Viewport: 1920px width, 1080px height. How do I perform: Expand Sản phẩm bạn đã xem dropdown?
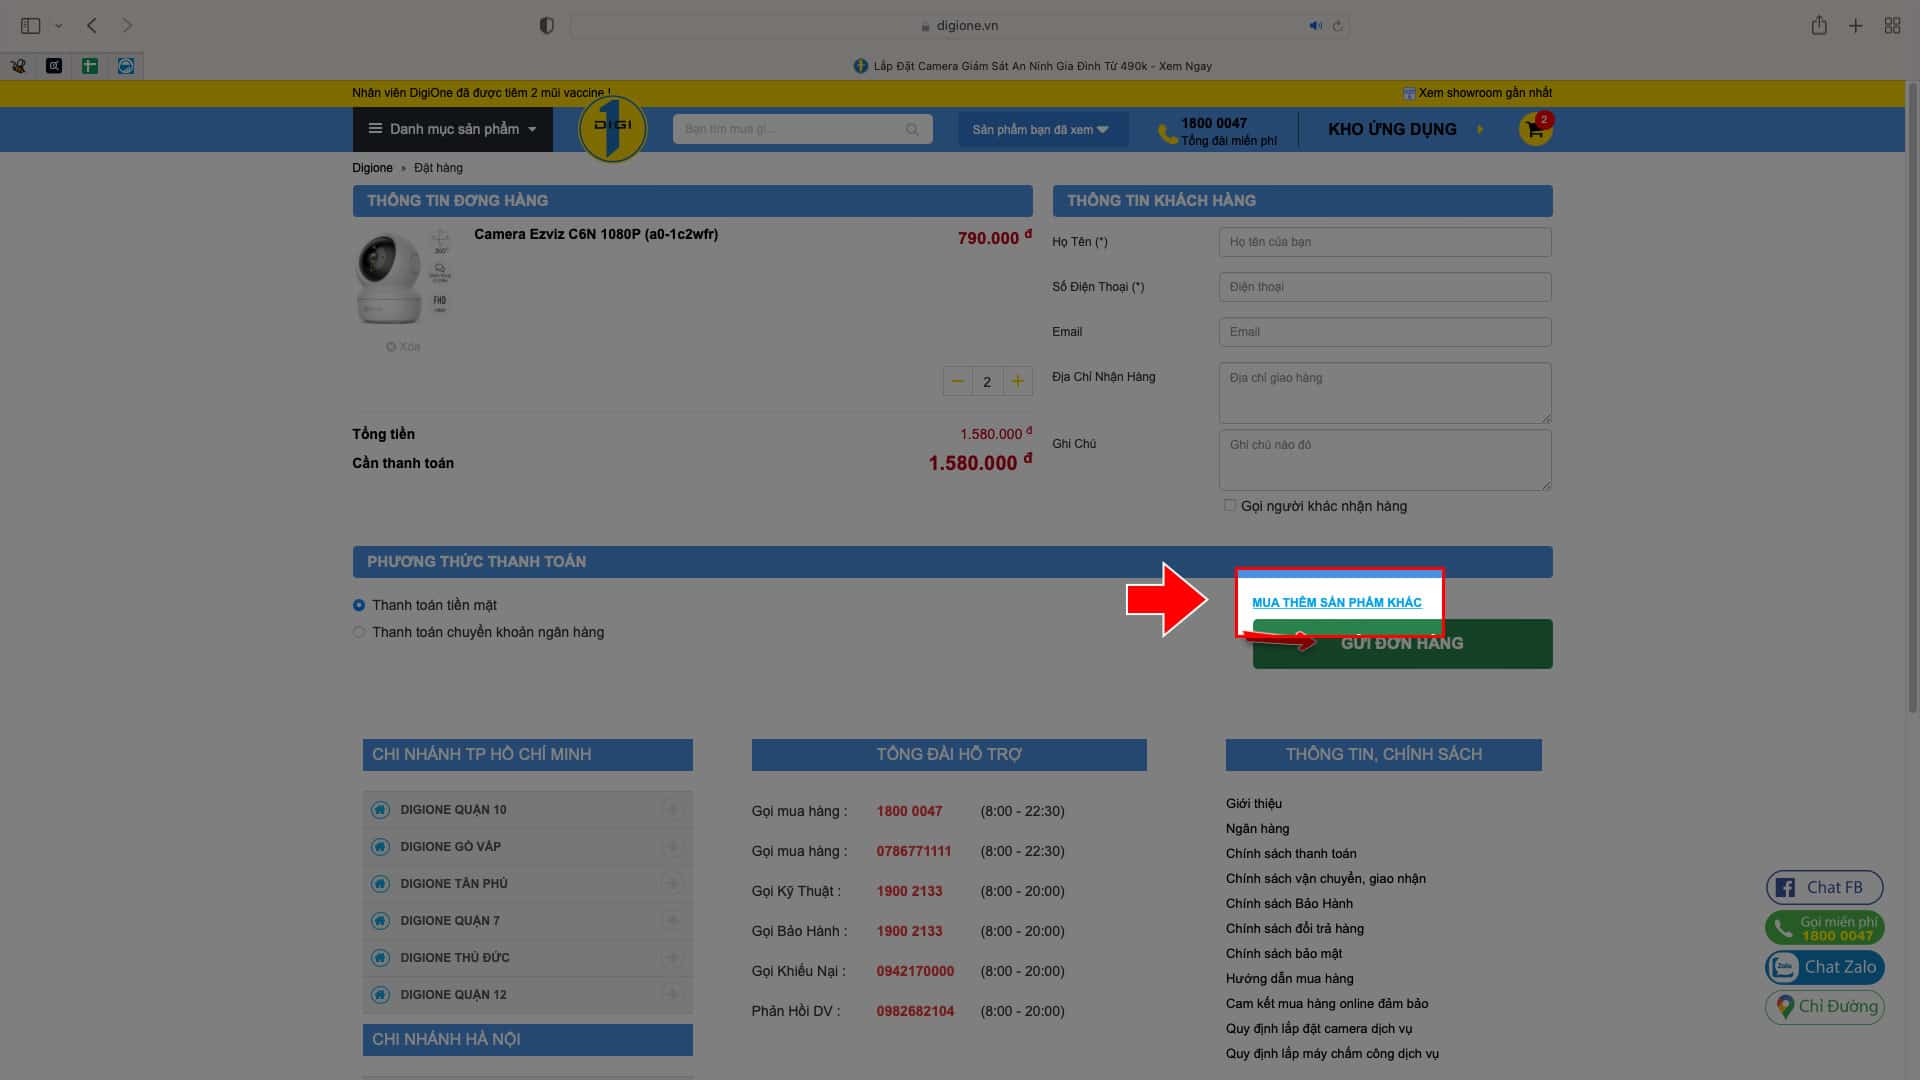(x=1040, y=130)
